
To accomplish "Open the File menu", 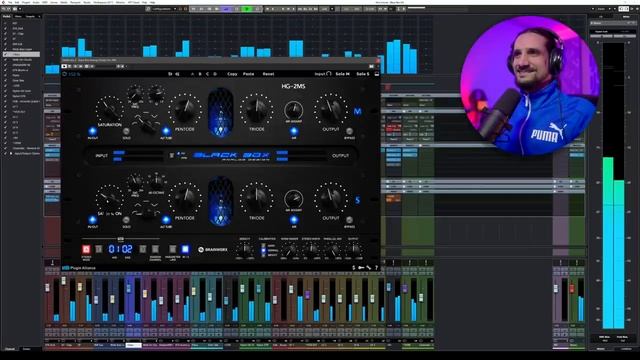I will click(x=10, y=2).
